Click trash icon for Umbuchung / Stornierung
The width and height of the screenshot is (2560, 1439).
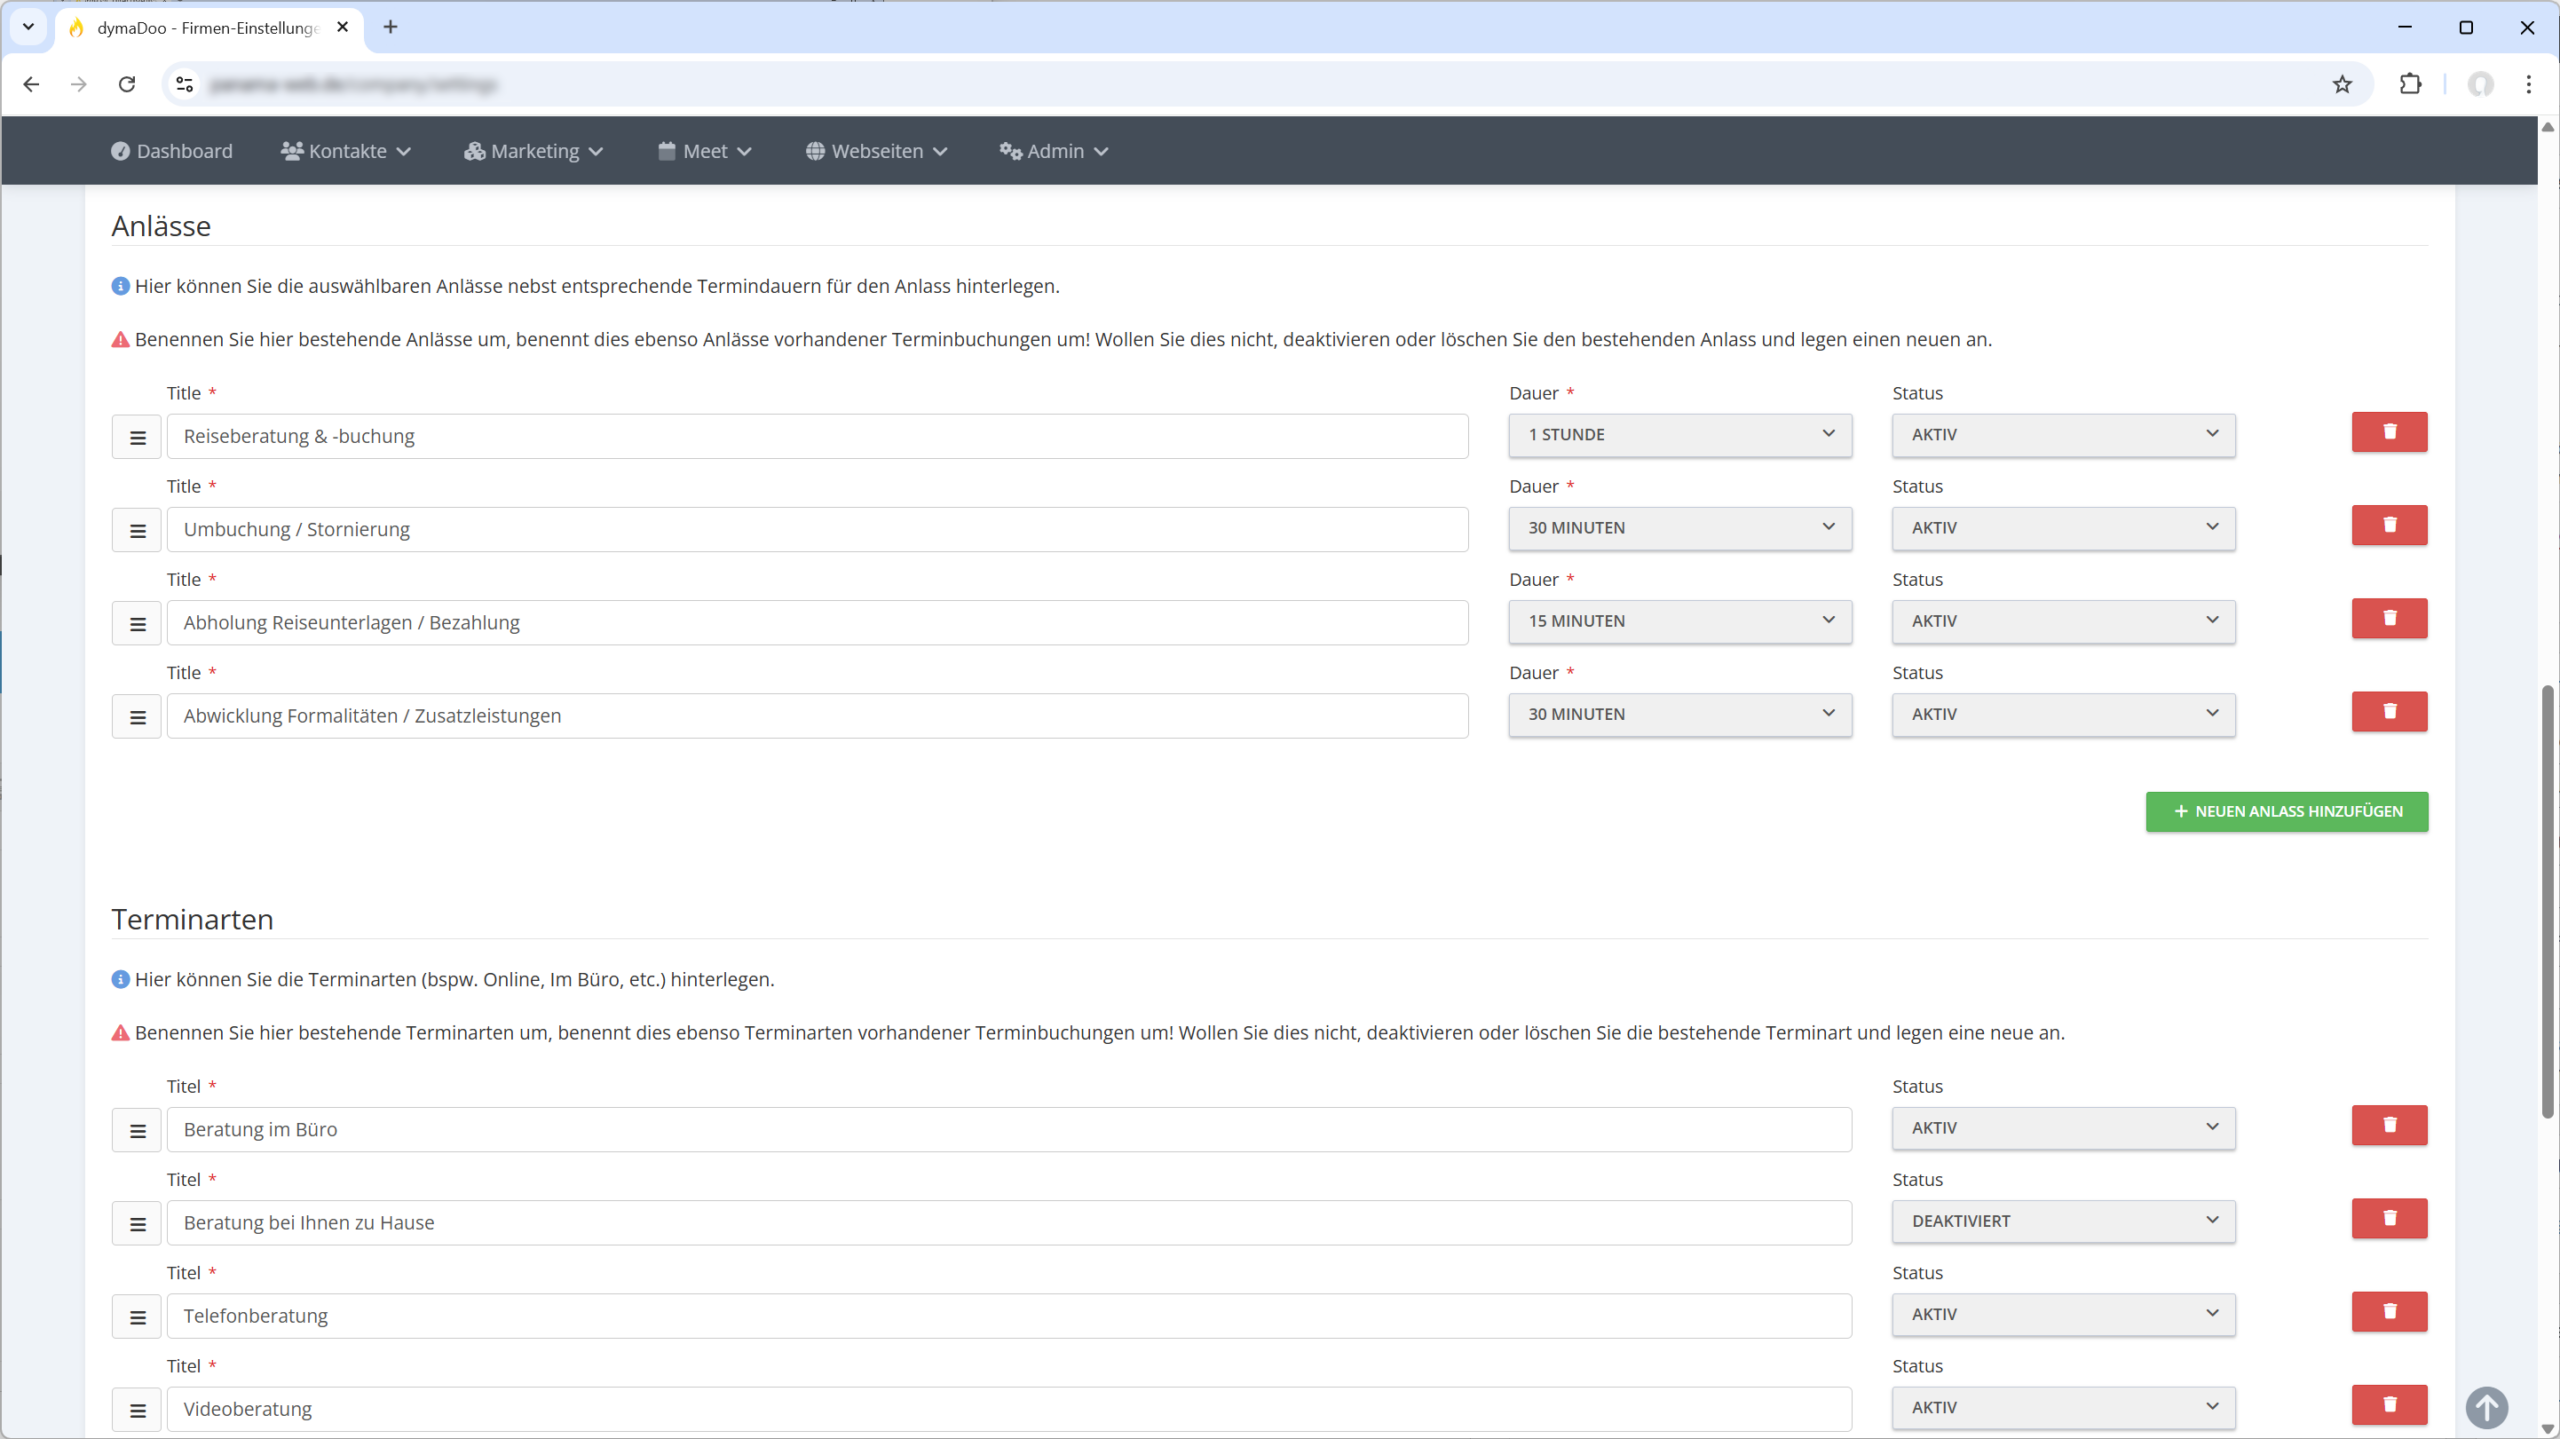point(2388,525)
